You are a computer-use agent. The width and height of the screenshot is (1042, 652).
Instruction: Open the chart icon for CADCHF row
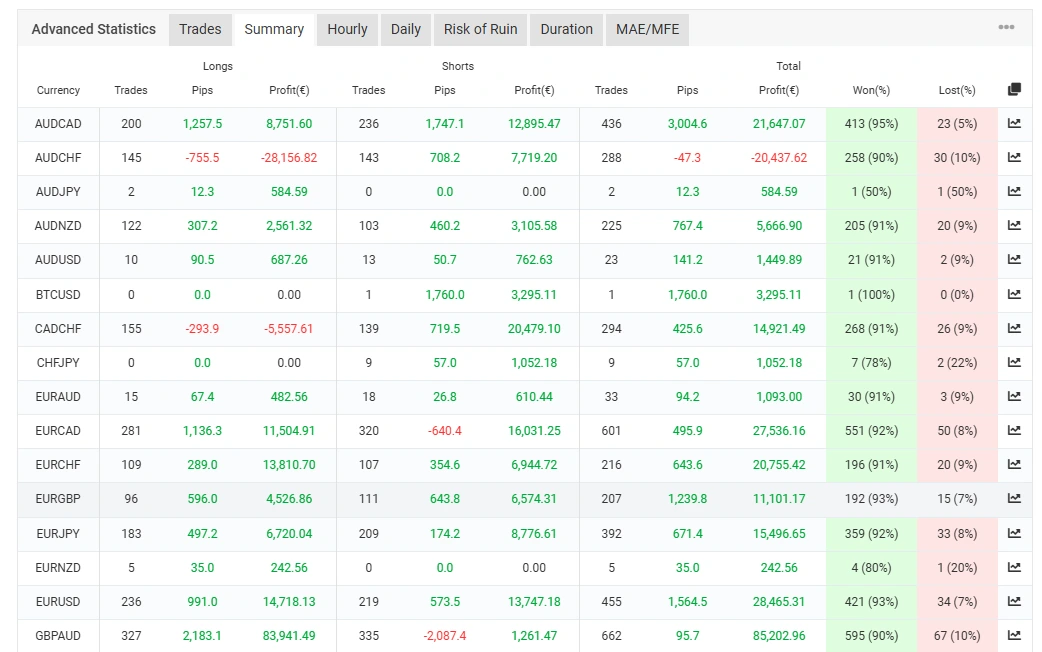(x=1014, y=328)
